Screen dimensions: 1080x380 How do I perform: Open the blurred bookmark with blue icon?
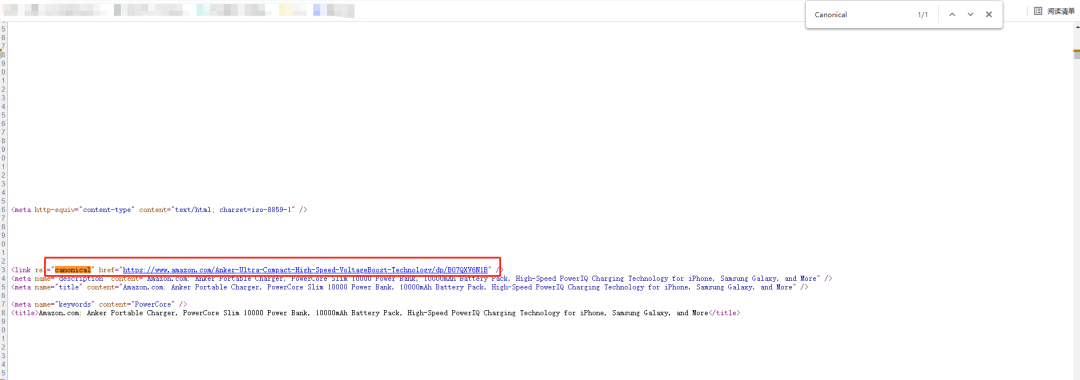click(333, 10)
